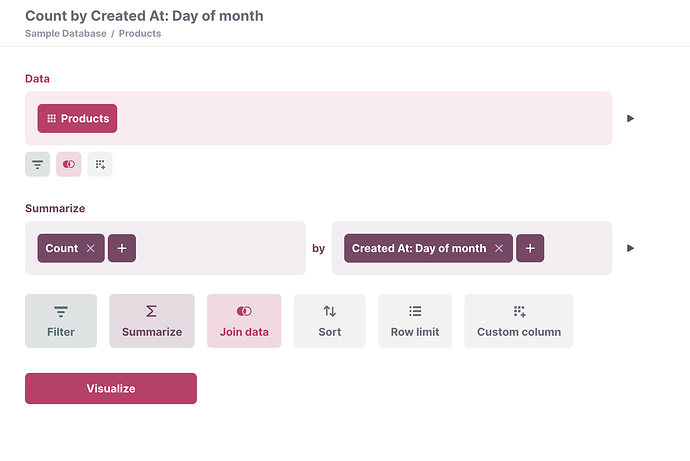Preview the Data step with the arrow
The width and height of the screenshot is (690, 461).
[631, 118]
